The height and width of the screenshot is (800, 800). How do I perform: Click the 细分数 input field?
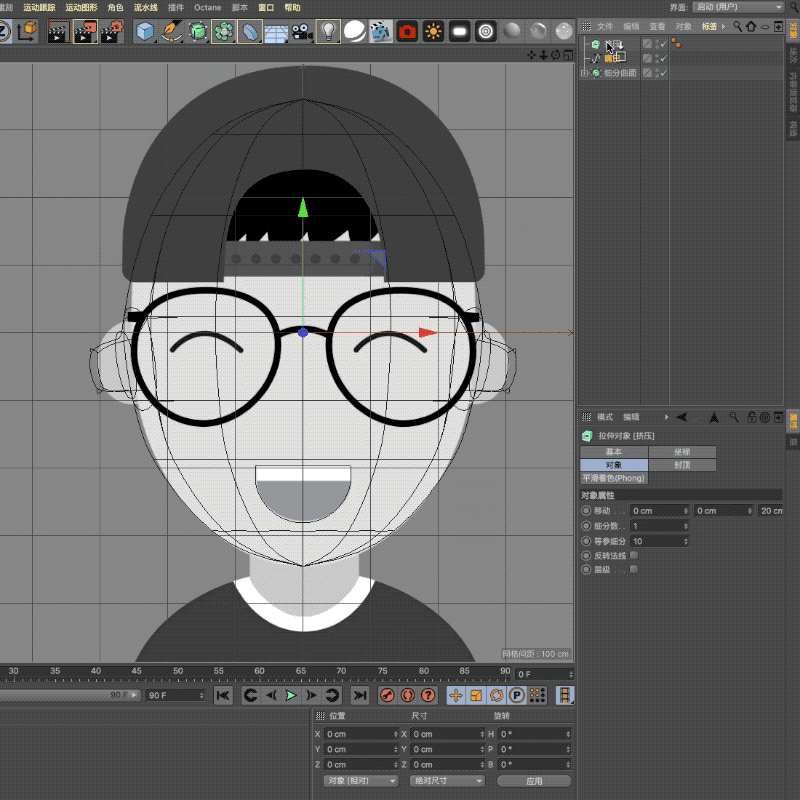(x=659, y=526)
